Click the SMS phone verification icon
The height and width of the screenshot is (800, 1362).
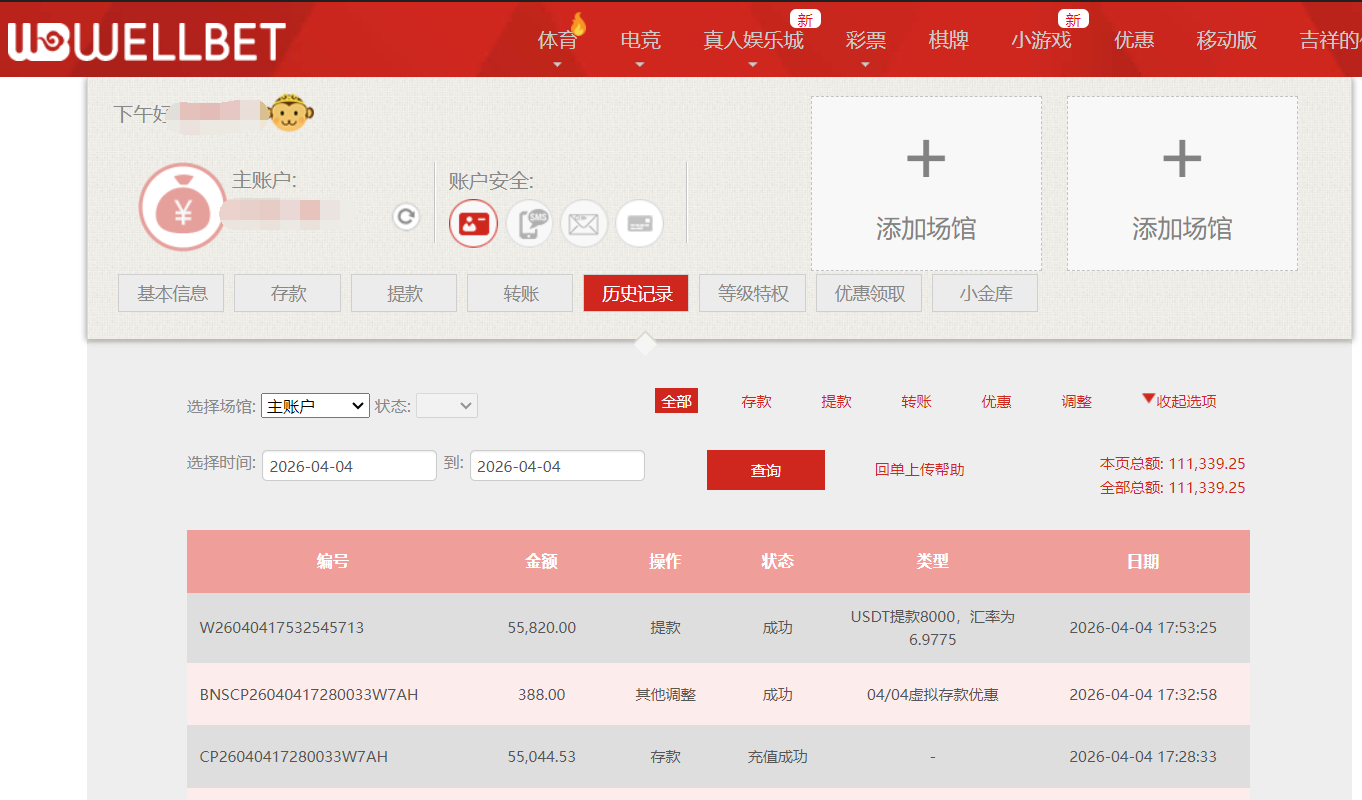[529, 223]
